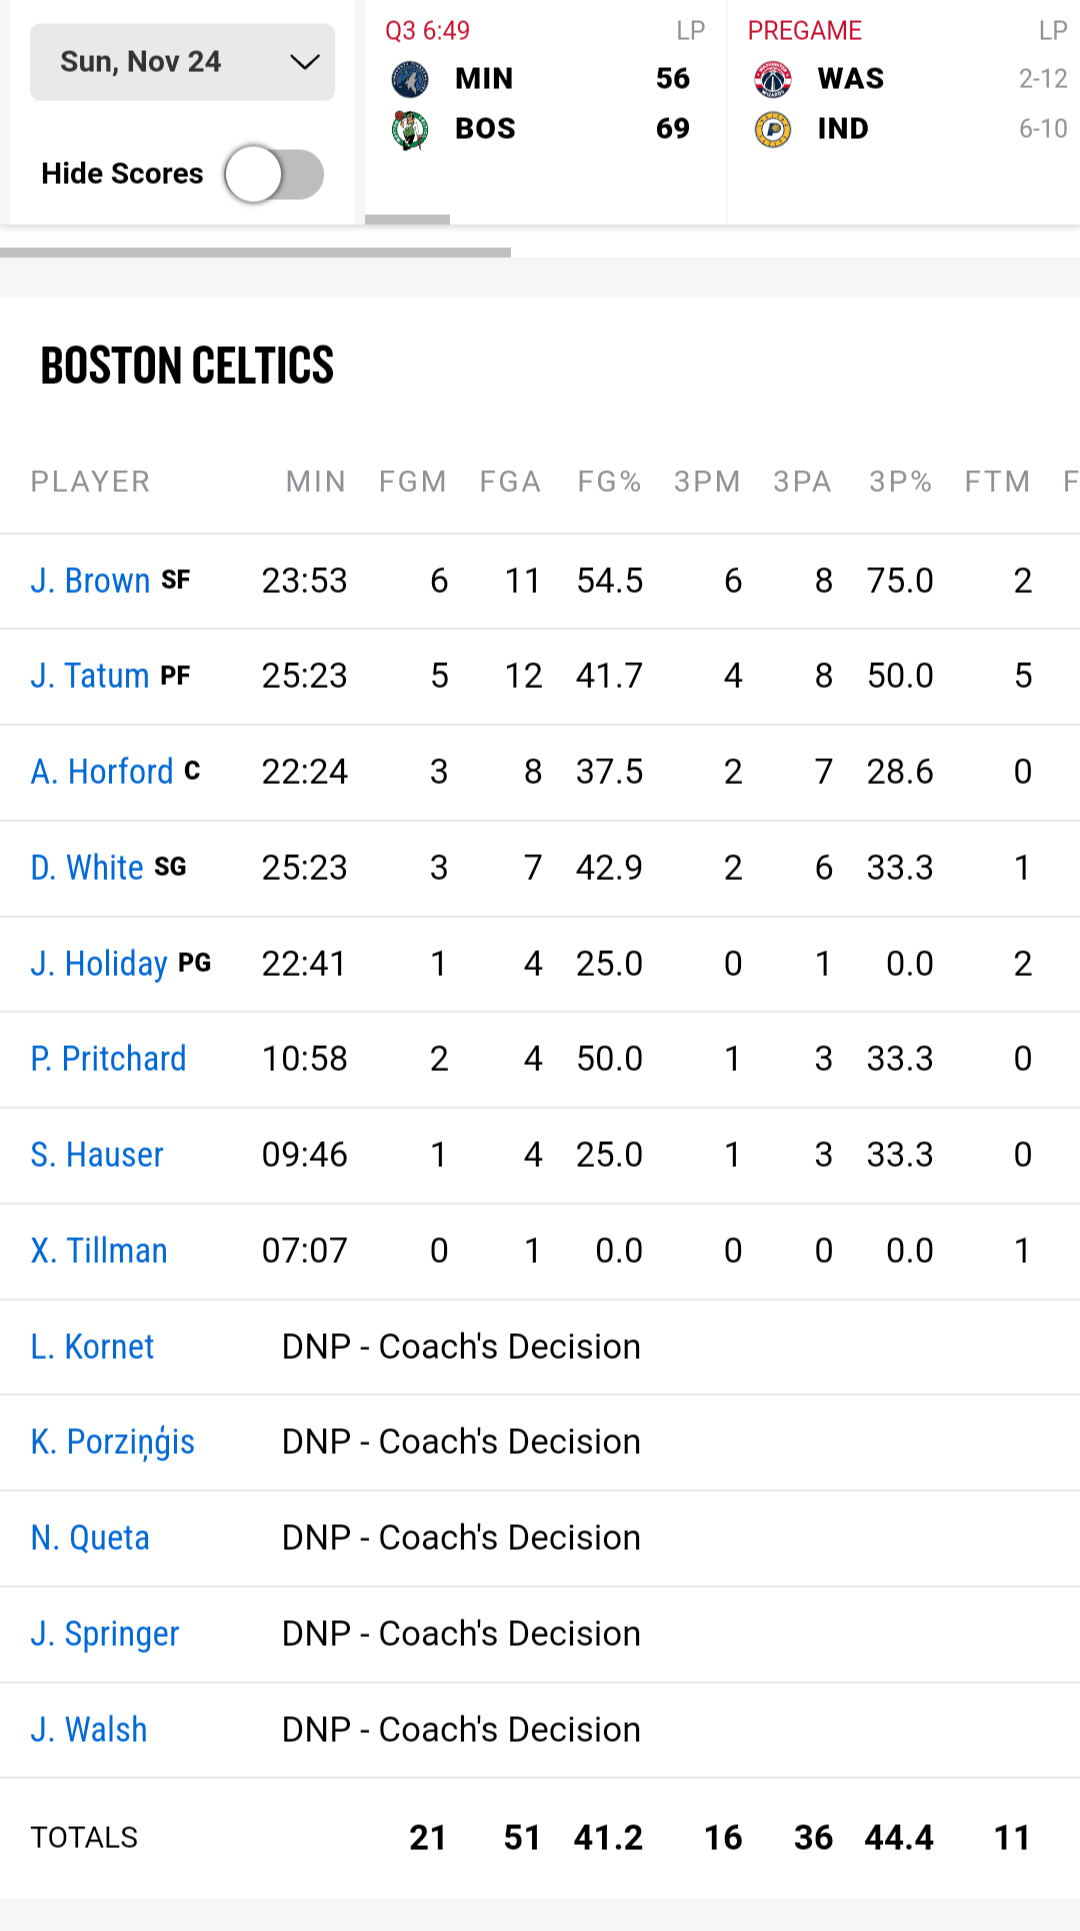Click the horizontal scoreboard scrollbar
Viewport: 1080px width, 1931px height.
pyautogui.click(x=255, y=253)
